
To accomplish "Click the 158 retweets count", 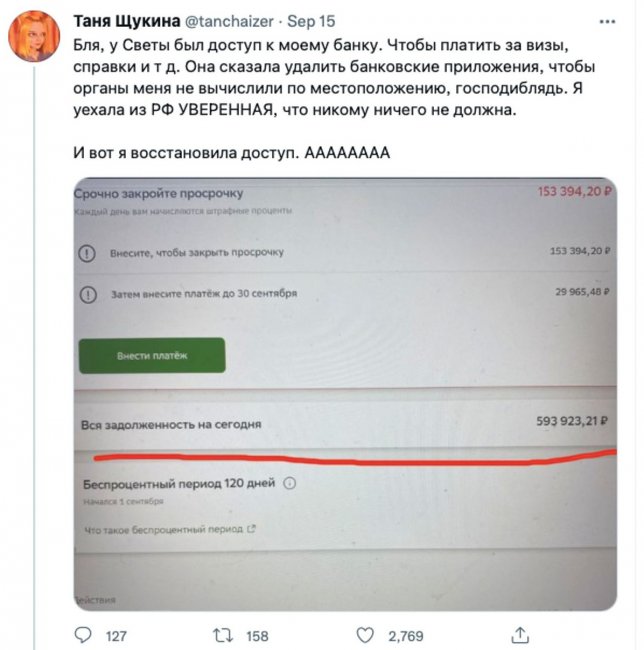I will 257,636.
